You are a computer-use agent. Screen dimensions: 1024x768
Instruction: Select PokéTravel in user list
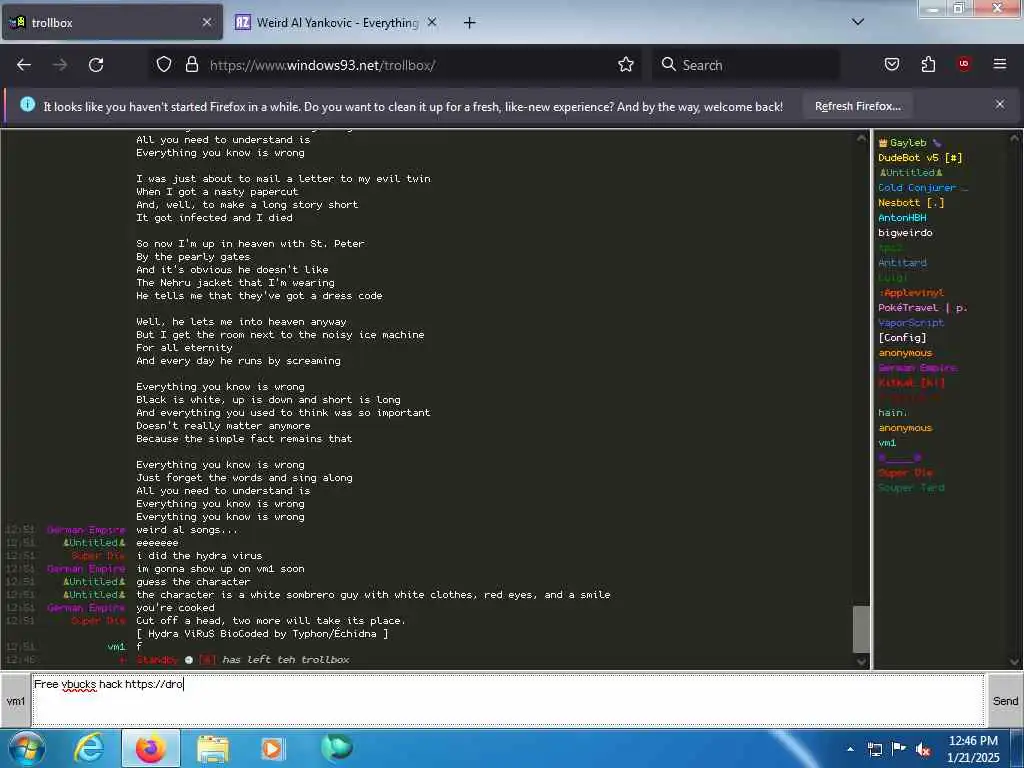click(923, 308)
